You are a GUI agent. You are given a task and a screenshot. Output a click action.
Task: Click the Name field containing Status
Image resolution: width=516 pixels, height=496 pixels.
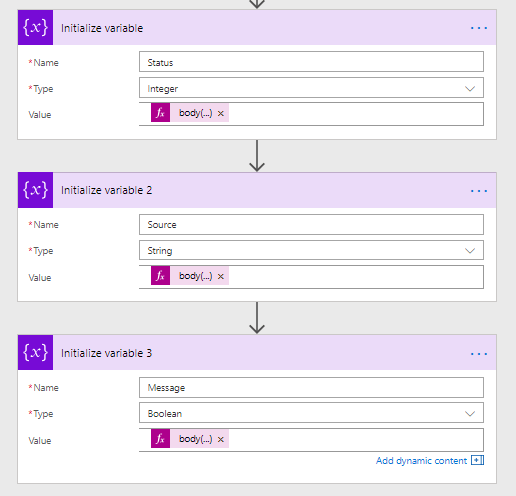[x=311, y=61]
